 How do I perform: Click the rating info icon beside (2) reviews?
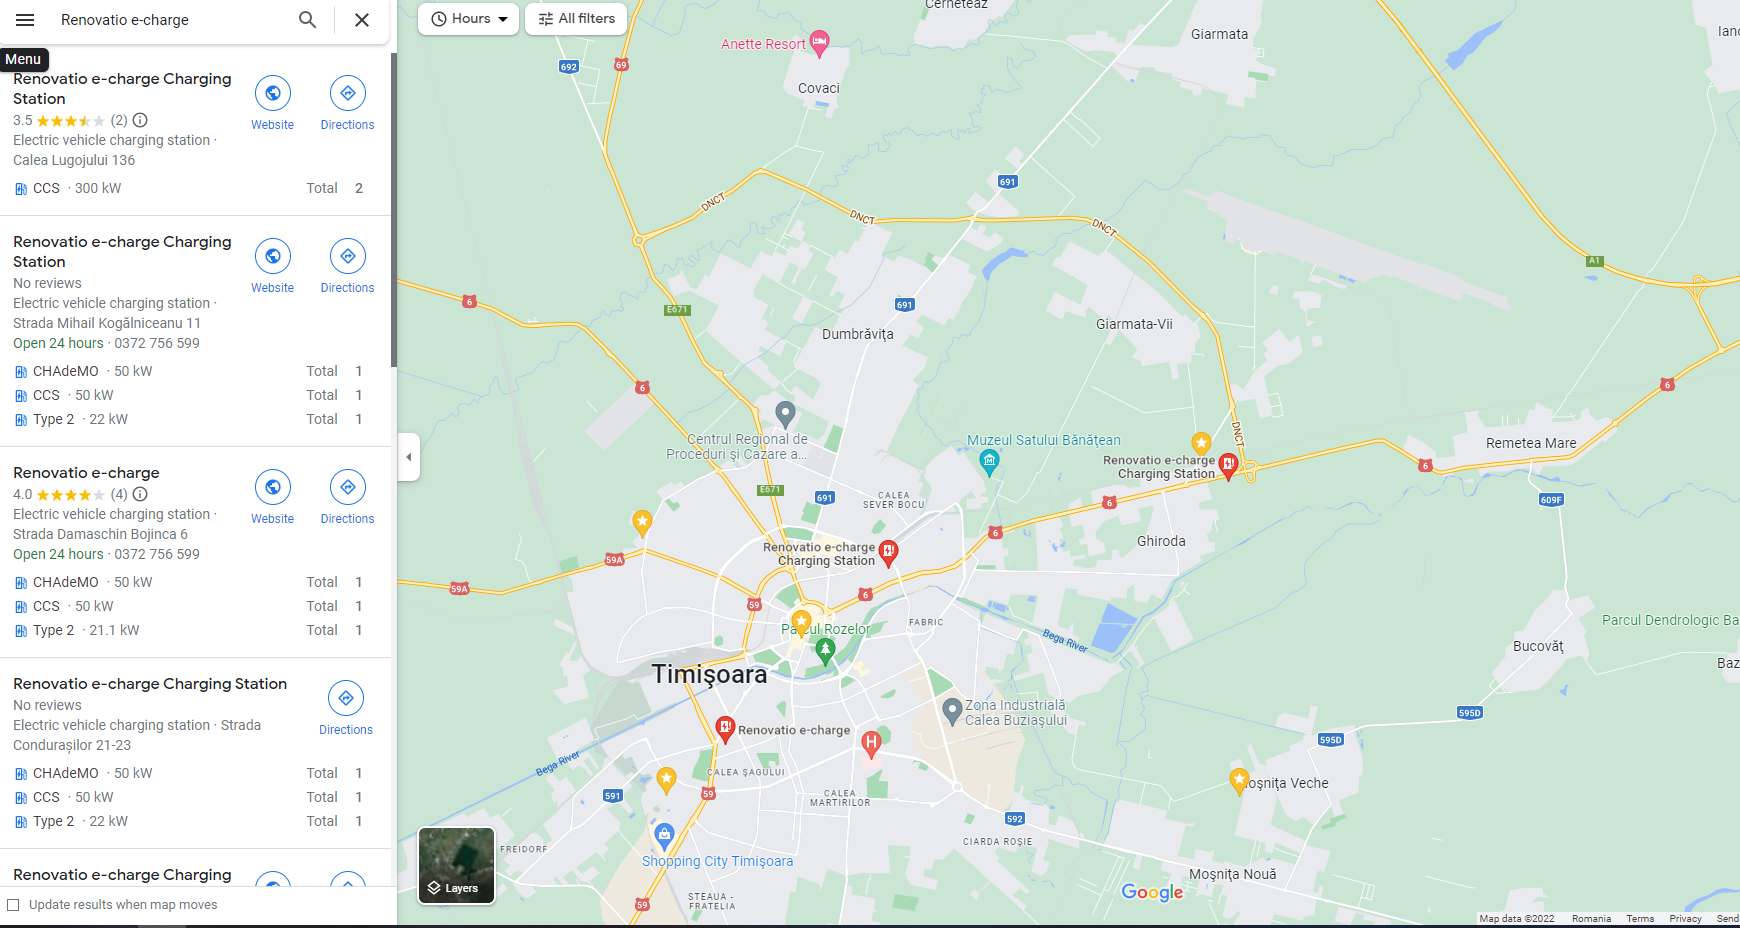click(x=141, y=120)
